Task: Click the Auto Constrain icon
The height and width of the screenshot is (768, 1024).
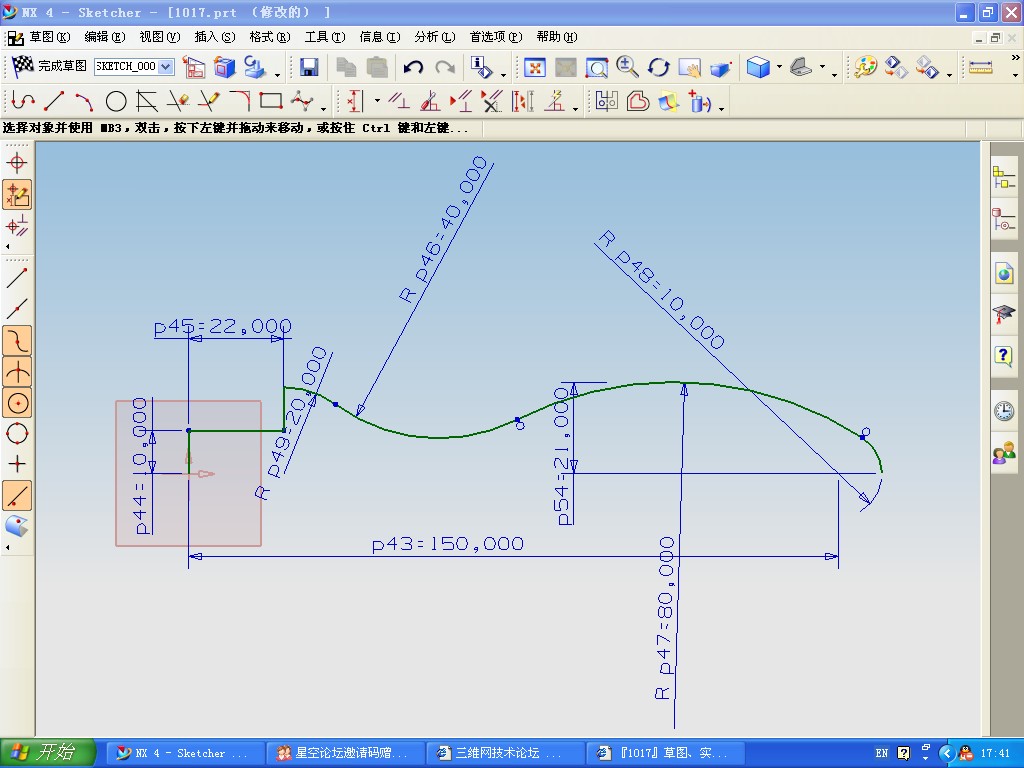Action: point(430,101)
